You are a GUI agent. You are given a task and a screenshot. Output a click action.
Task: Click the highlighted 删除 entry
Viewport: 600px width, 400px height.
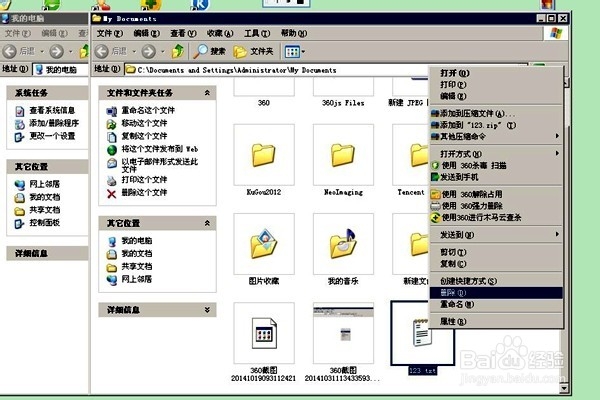(496, 293)
